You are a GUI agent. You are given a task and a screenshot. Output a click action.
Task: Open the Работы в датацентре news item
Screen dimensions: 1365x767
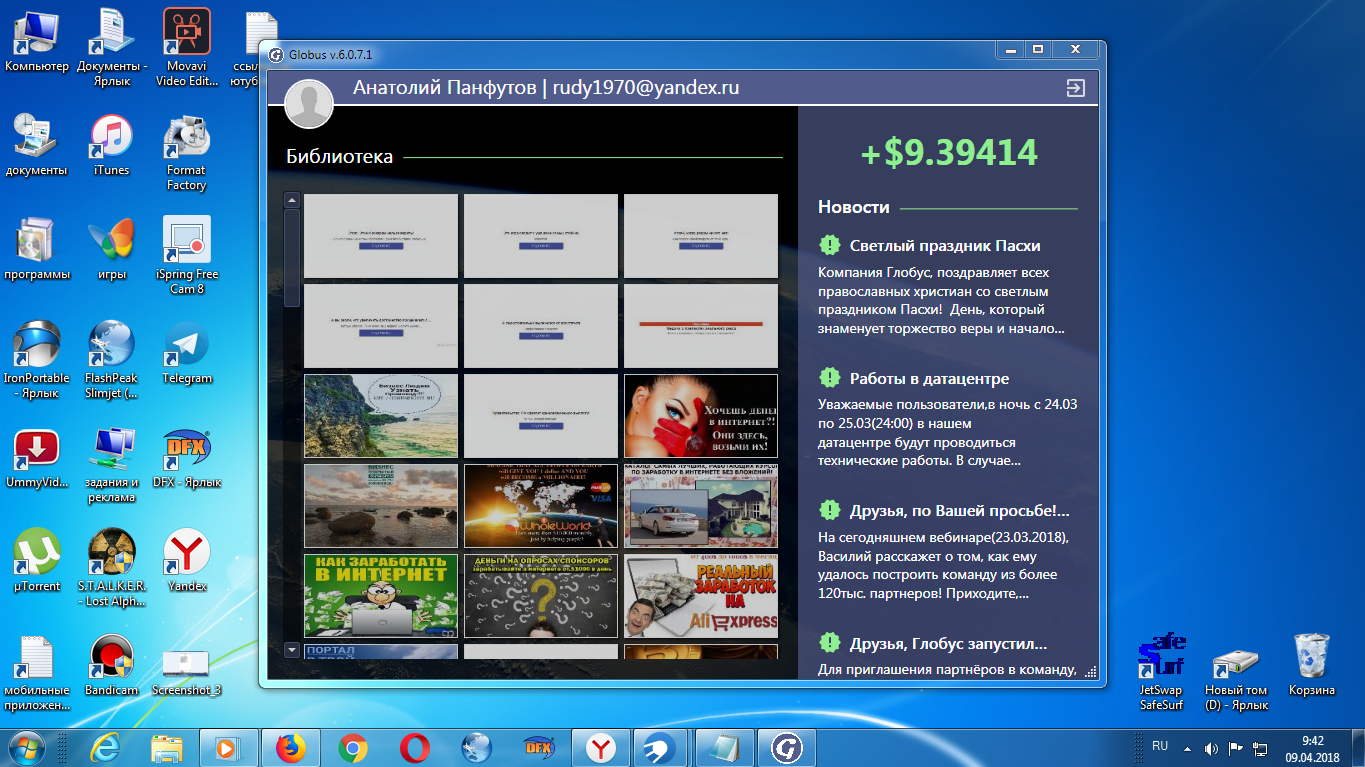coord(929,379)
